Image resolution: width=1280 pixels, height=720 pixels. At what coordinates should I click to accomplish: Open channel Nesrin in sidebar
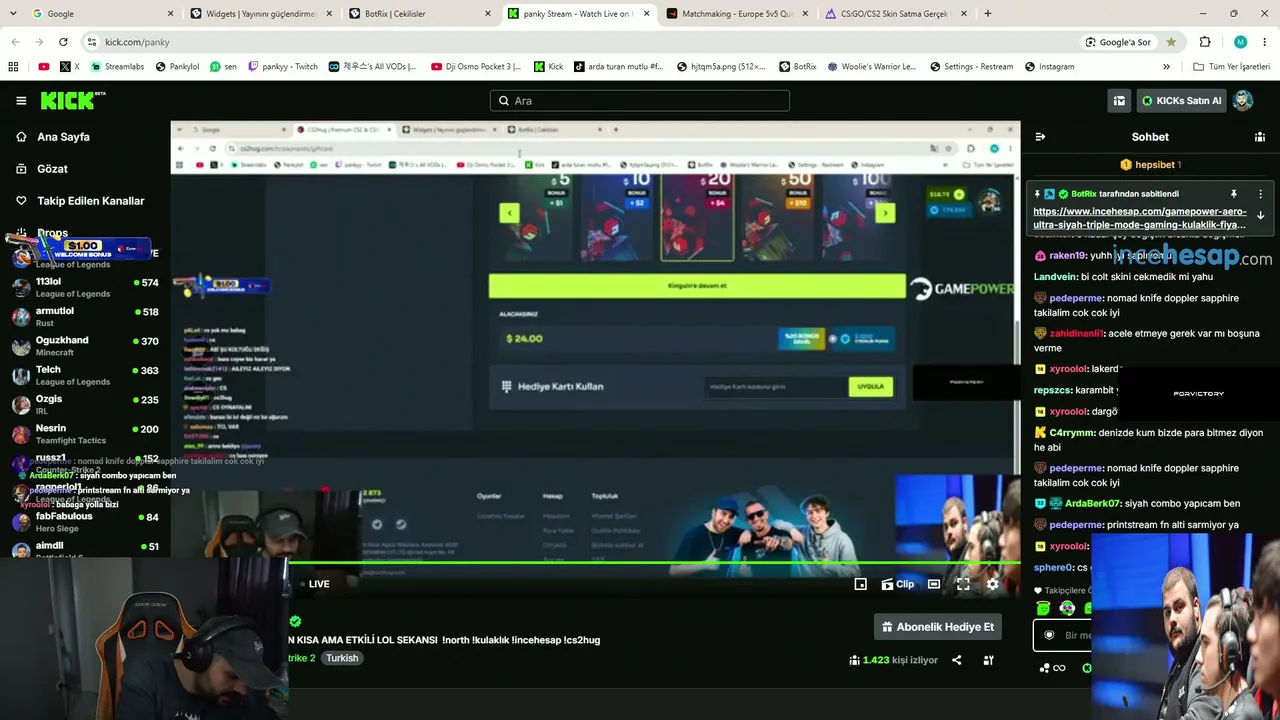click(85, 433)
